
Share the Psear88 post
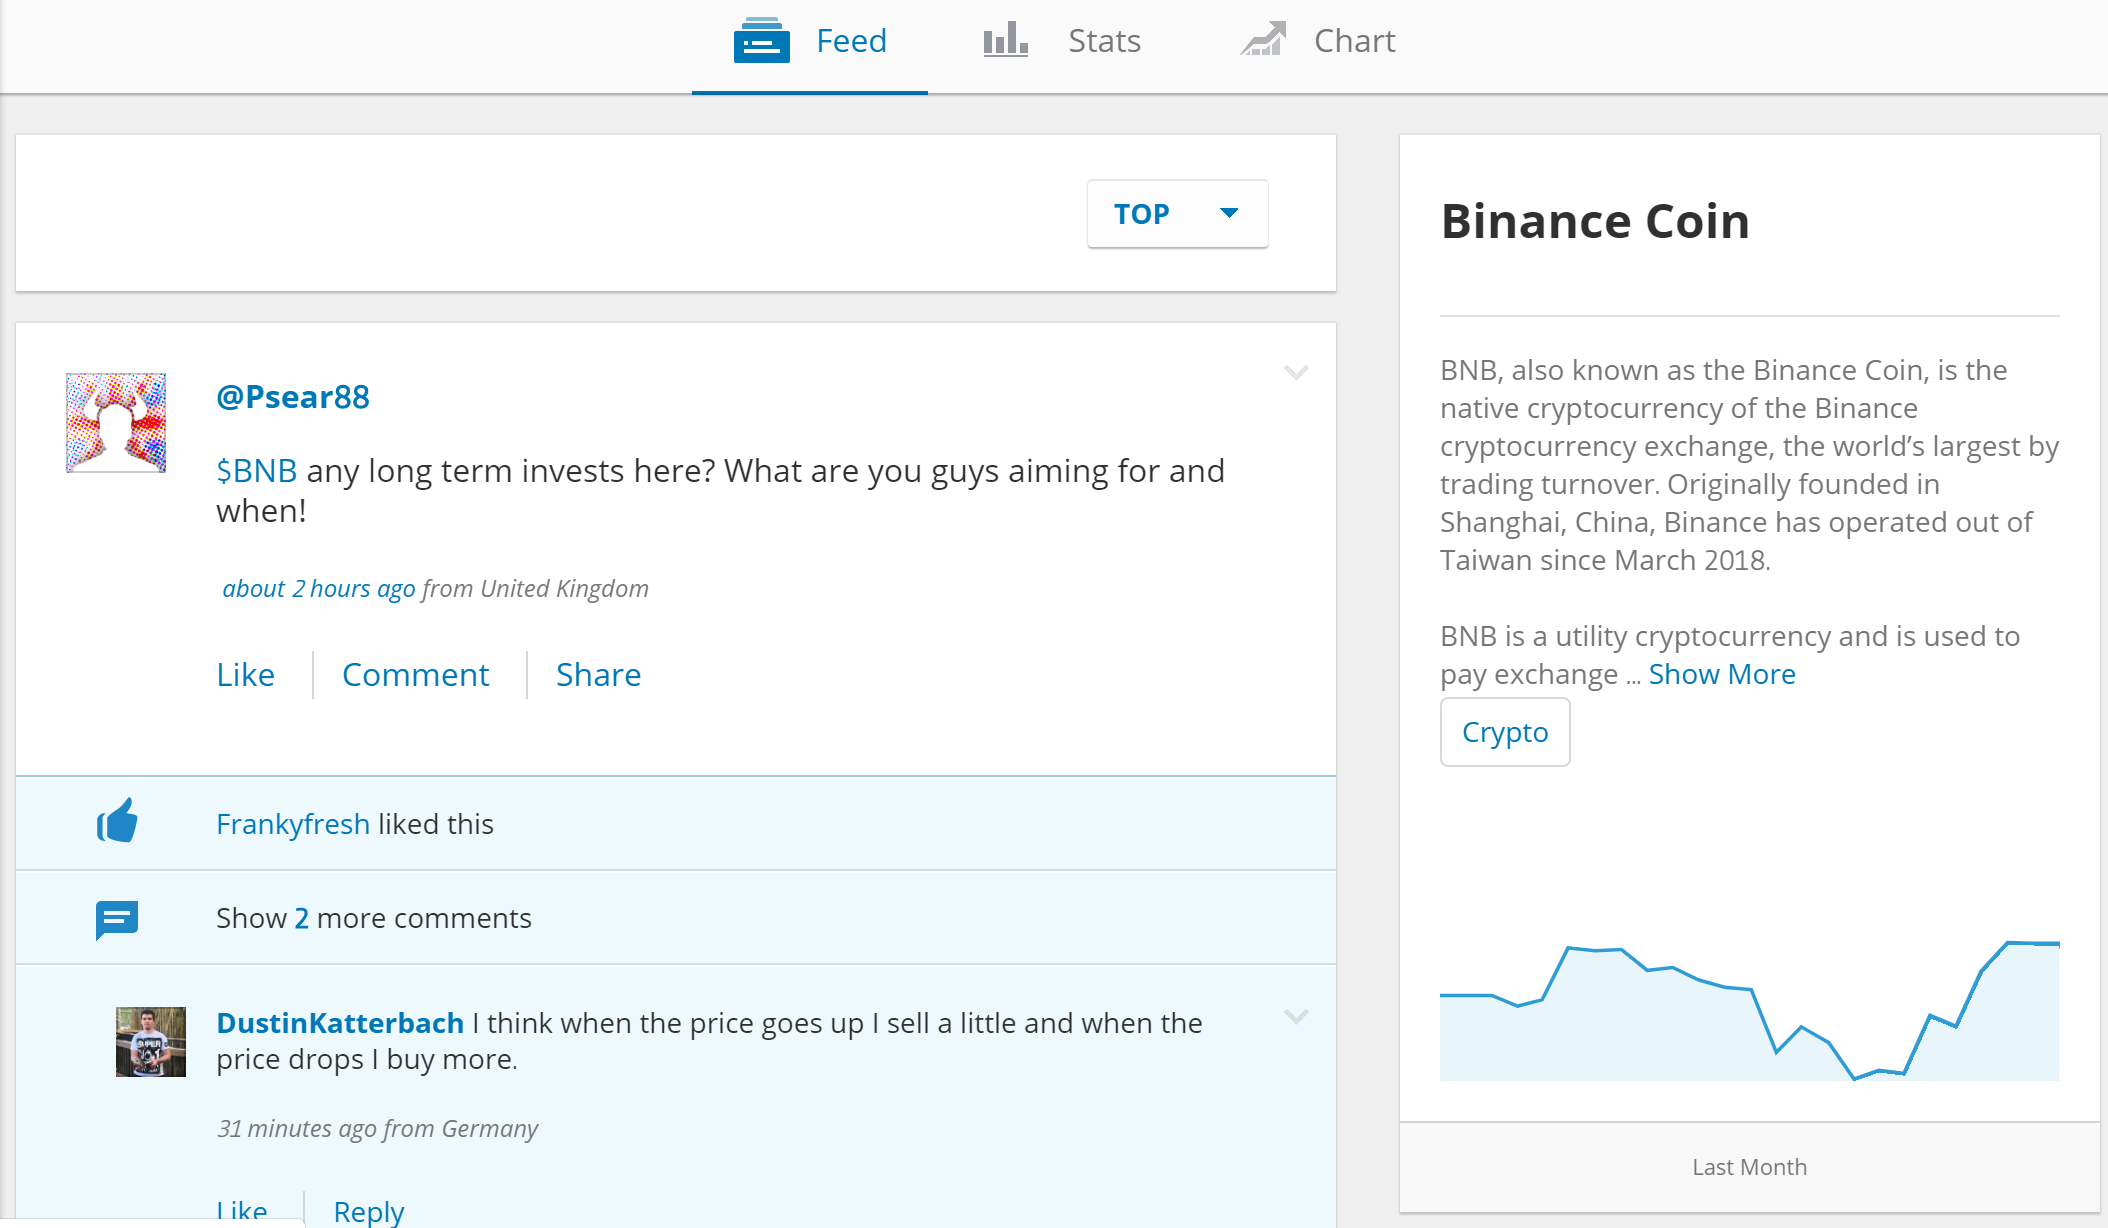599,675
